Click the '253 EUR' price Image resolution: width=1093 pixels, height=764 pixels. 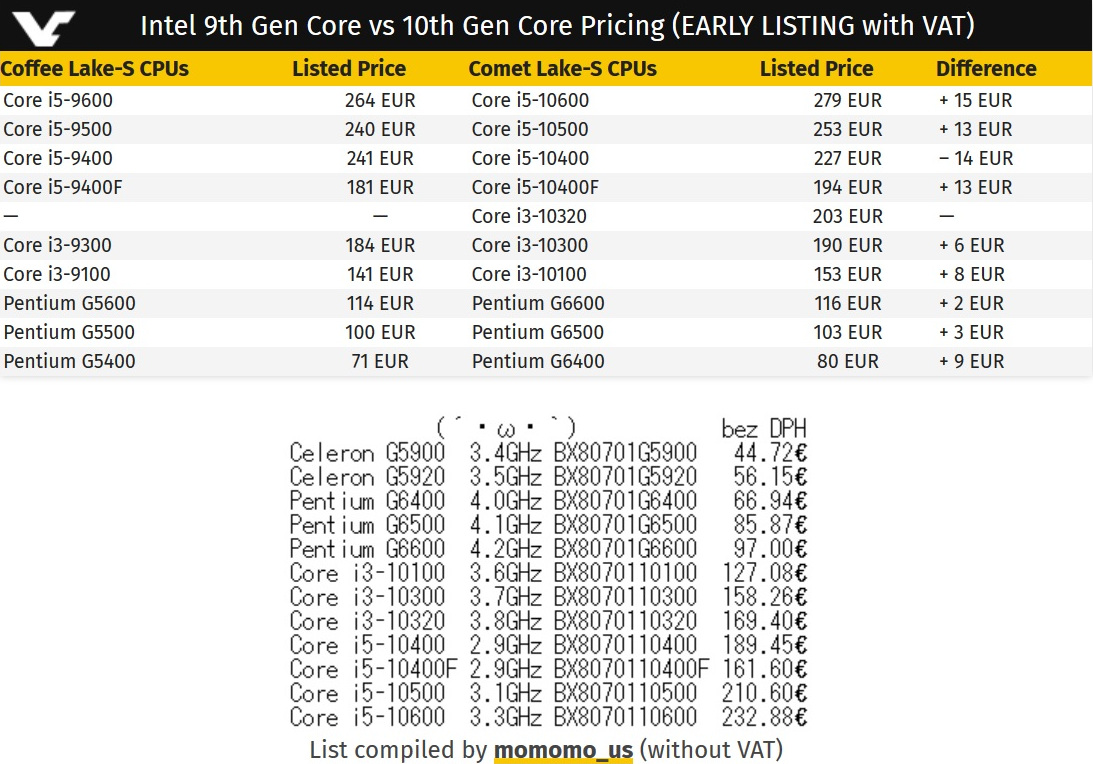click(x=848, y=130)
